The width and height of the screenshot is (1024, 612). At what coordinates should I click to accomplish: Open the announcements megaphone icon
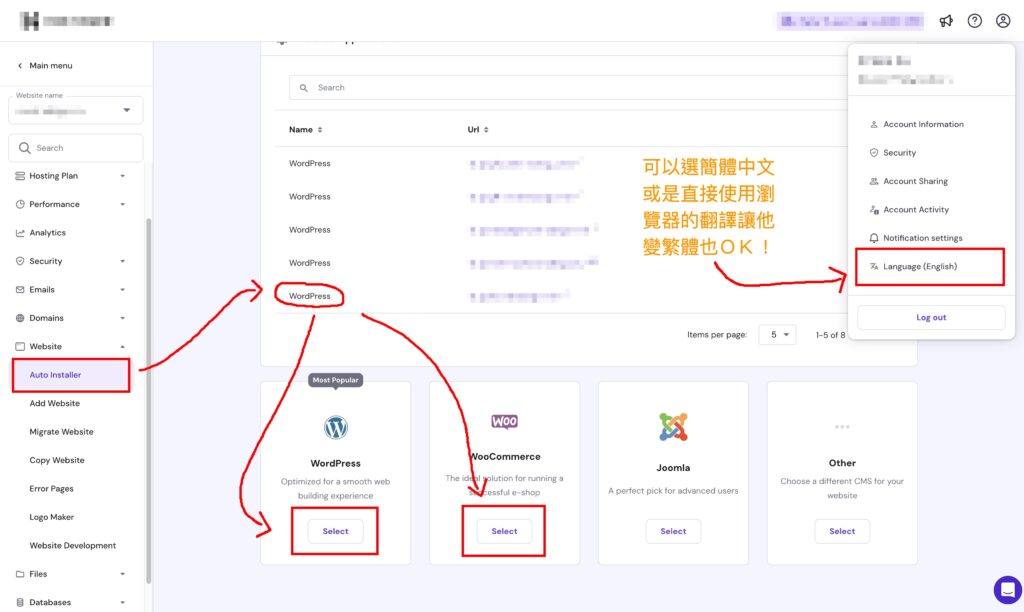(946, 21)
